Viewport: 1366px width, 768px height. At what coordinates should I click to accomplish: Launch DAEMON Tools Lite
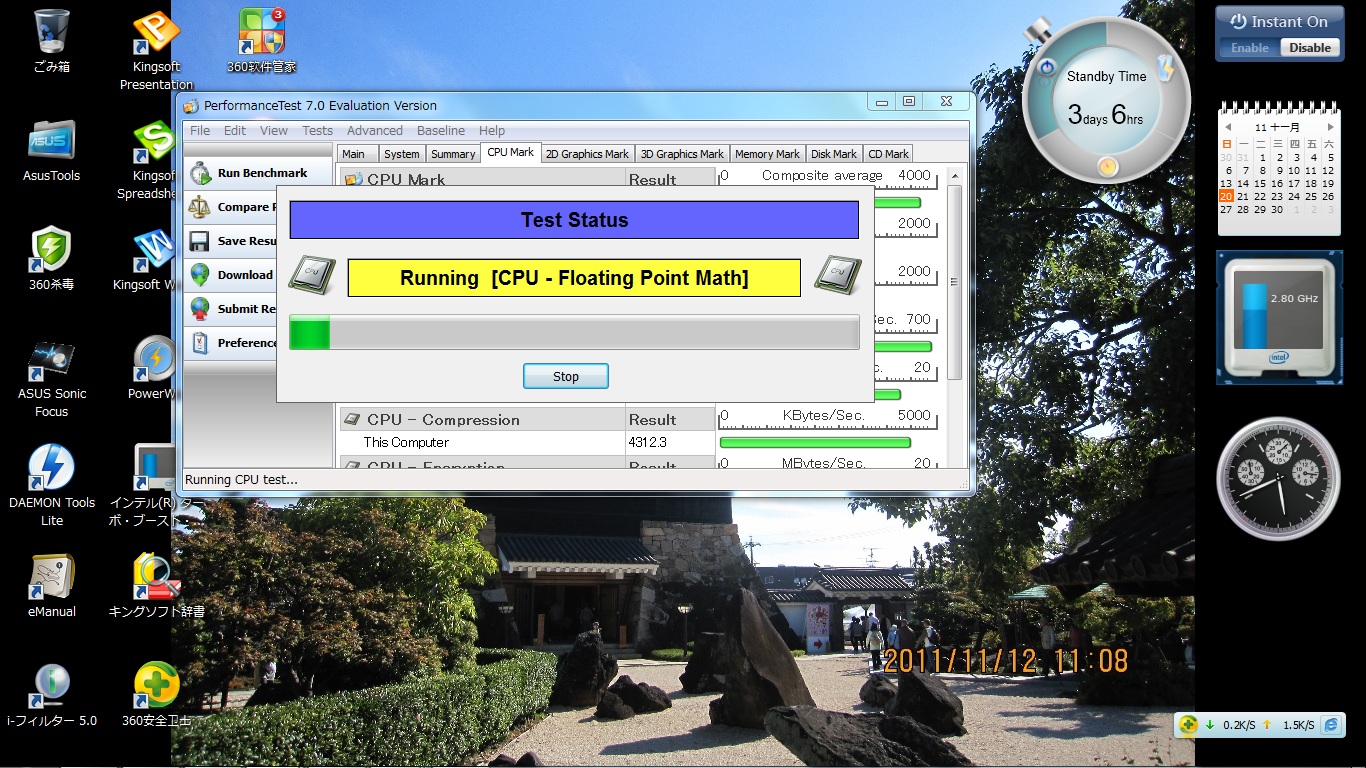tap(51, 486)
